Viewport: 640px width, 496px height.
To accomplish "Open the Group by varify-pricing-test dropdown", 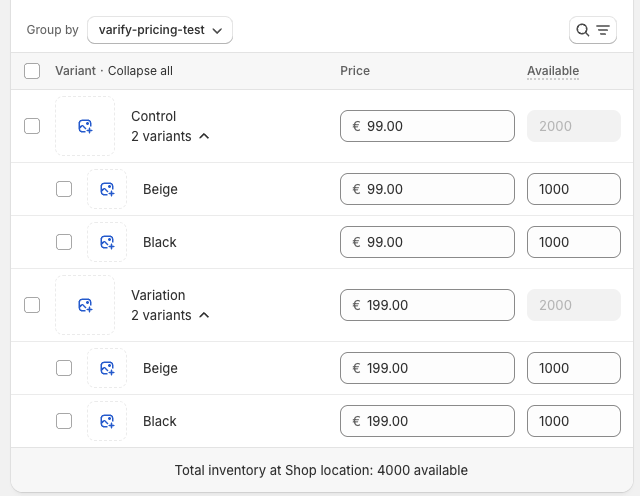I will pyautogui.click(x=160, y=30).
